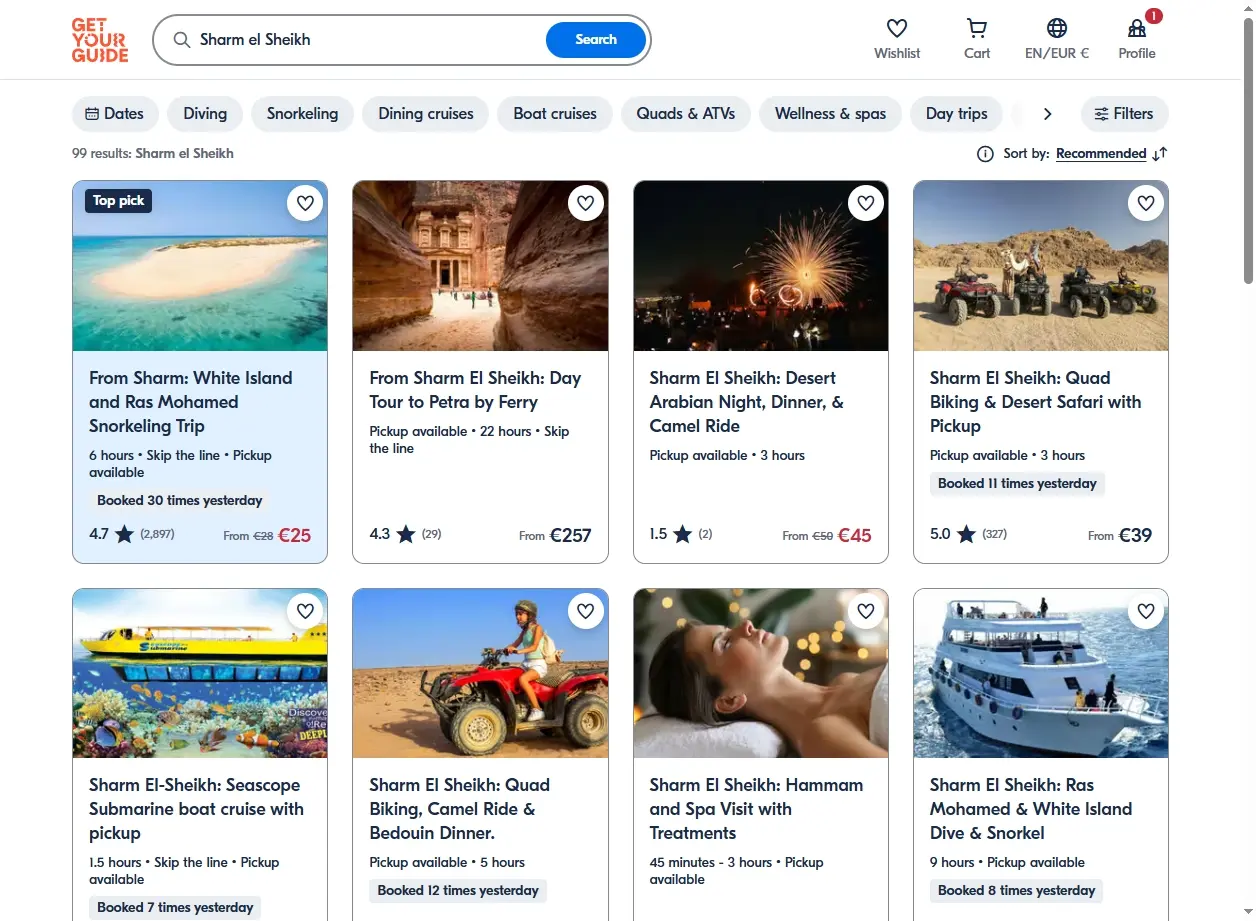Select the Dining cruises chip

tap(426, 114)
